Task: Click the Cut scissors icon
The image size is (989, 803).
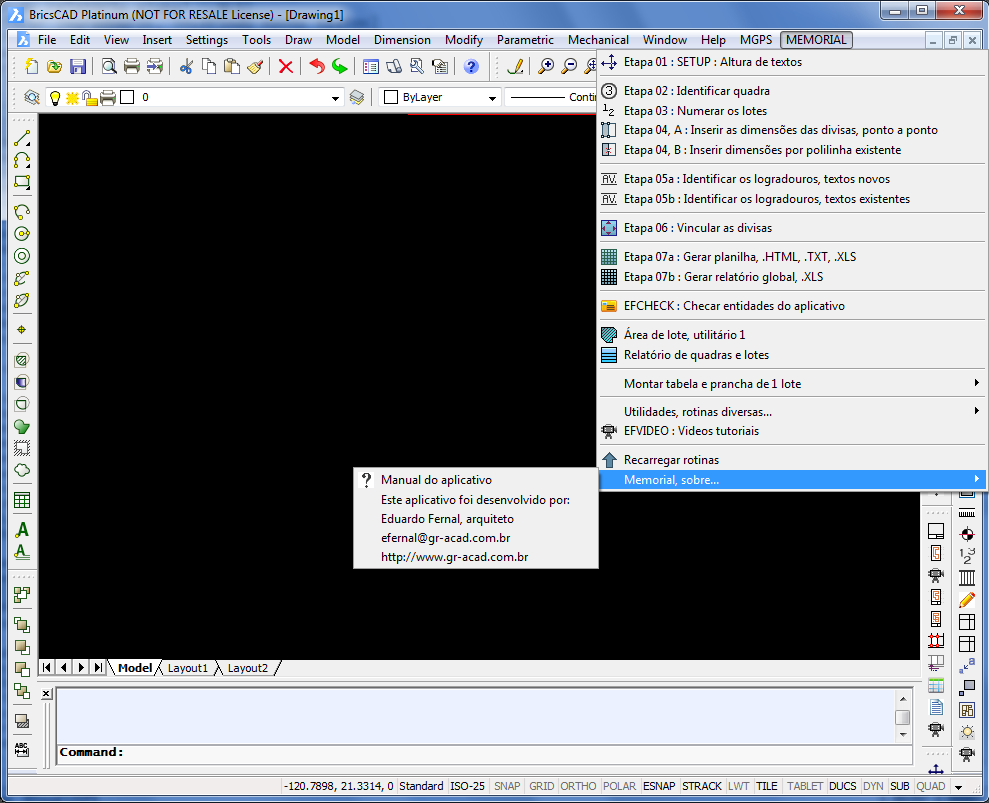Action: coord(185,67)
